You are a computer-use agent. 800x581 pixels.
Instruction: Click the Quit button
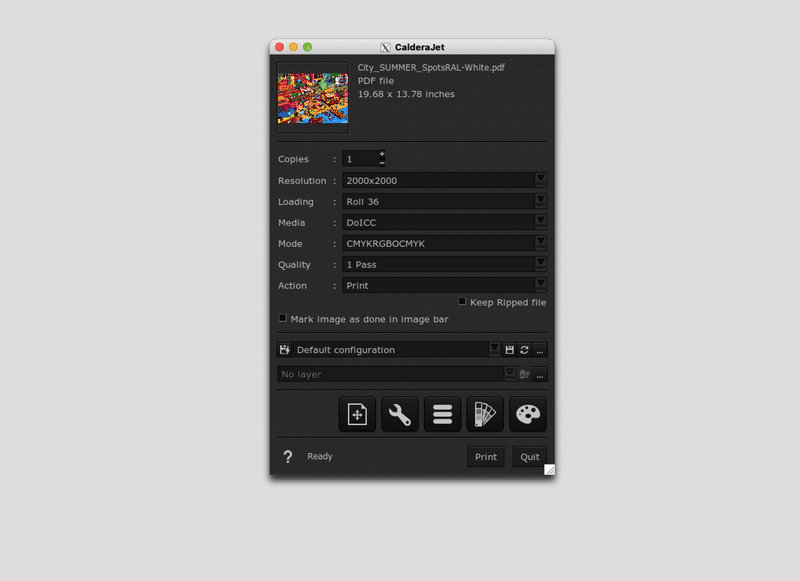pyautogui.click(x=529, y=457)
